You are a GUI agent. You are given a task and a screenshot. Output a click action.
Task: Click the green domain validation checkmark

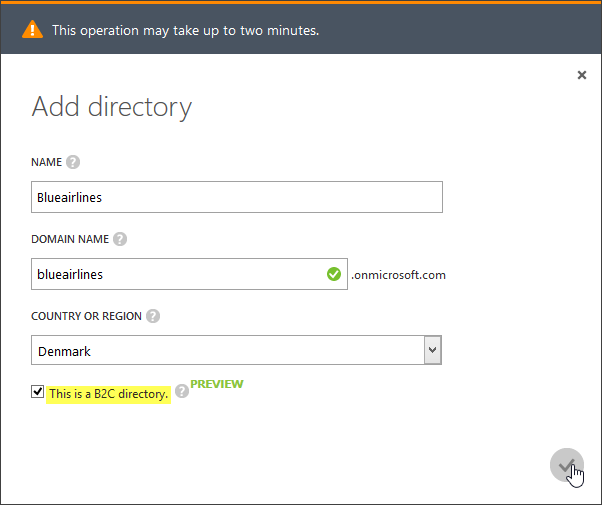[x=334, y=274]
